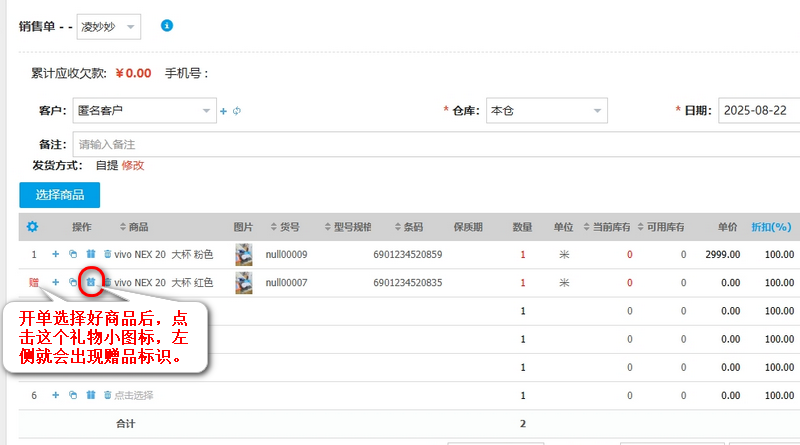Sort by 条码 column arrows
The height and width of the screenshot is (445, 800).
[397, 227]
